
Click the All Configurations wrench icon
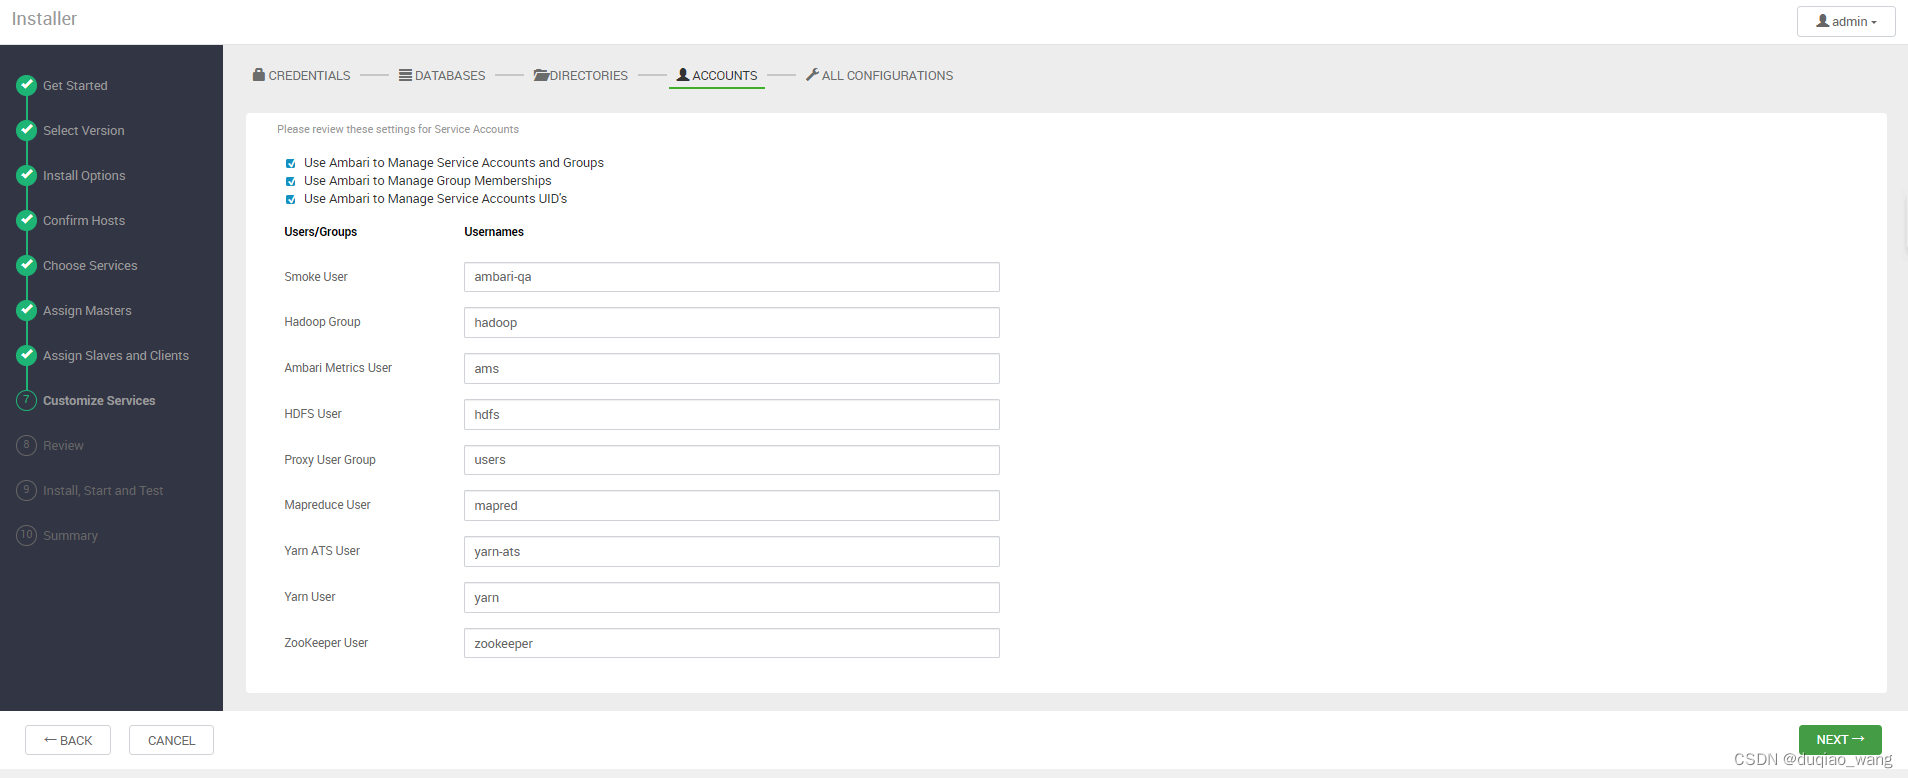tap(812, 74)
